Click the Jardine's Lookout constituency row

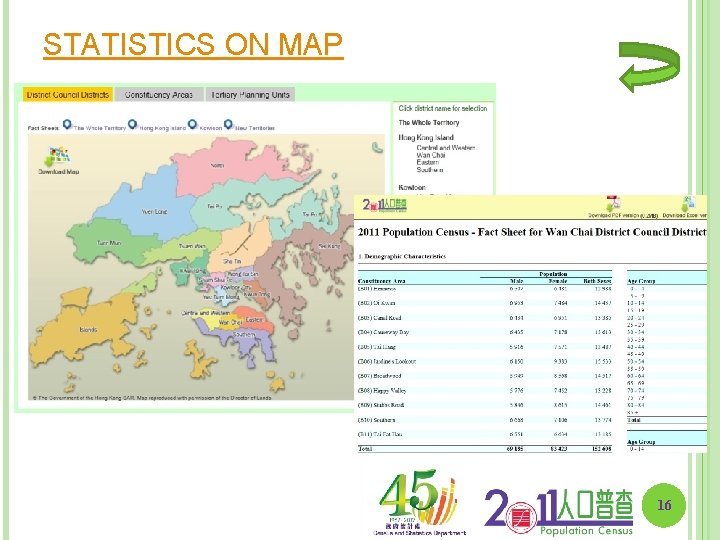click(x=484, y=361)
